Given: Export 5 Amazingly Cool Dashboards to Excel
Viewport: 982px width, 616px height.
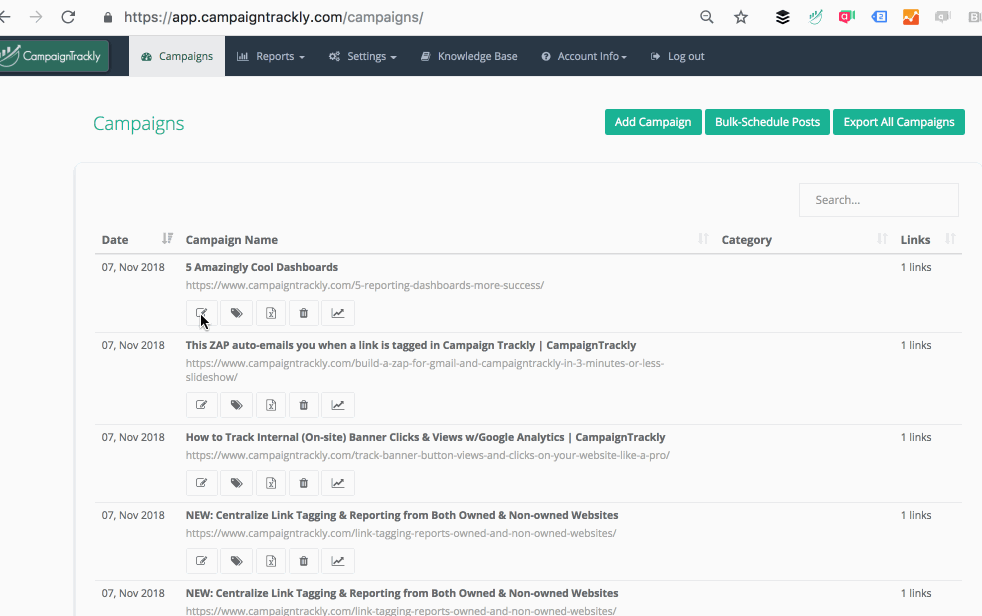Looking at the screenshot, I should click(x=271, y=313).
